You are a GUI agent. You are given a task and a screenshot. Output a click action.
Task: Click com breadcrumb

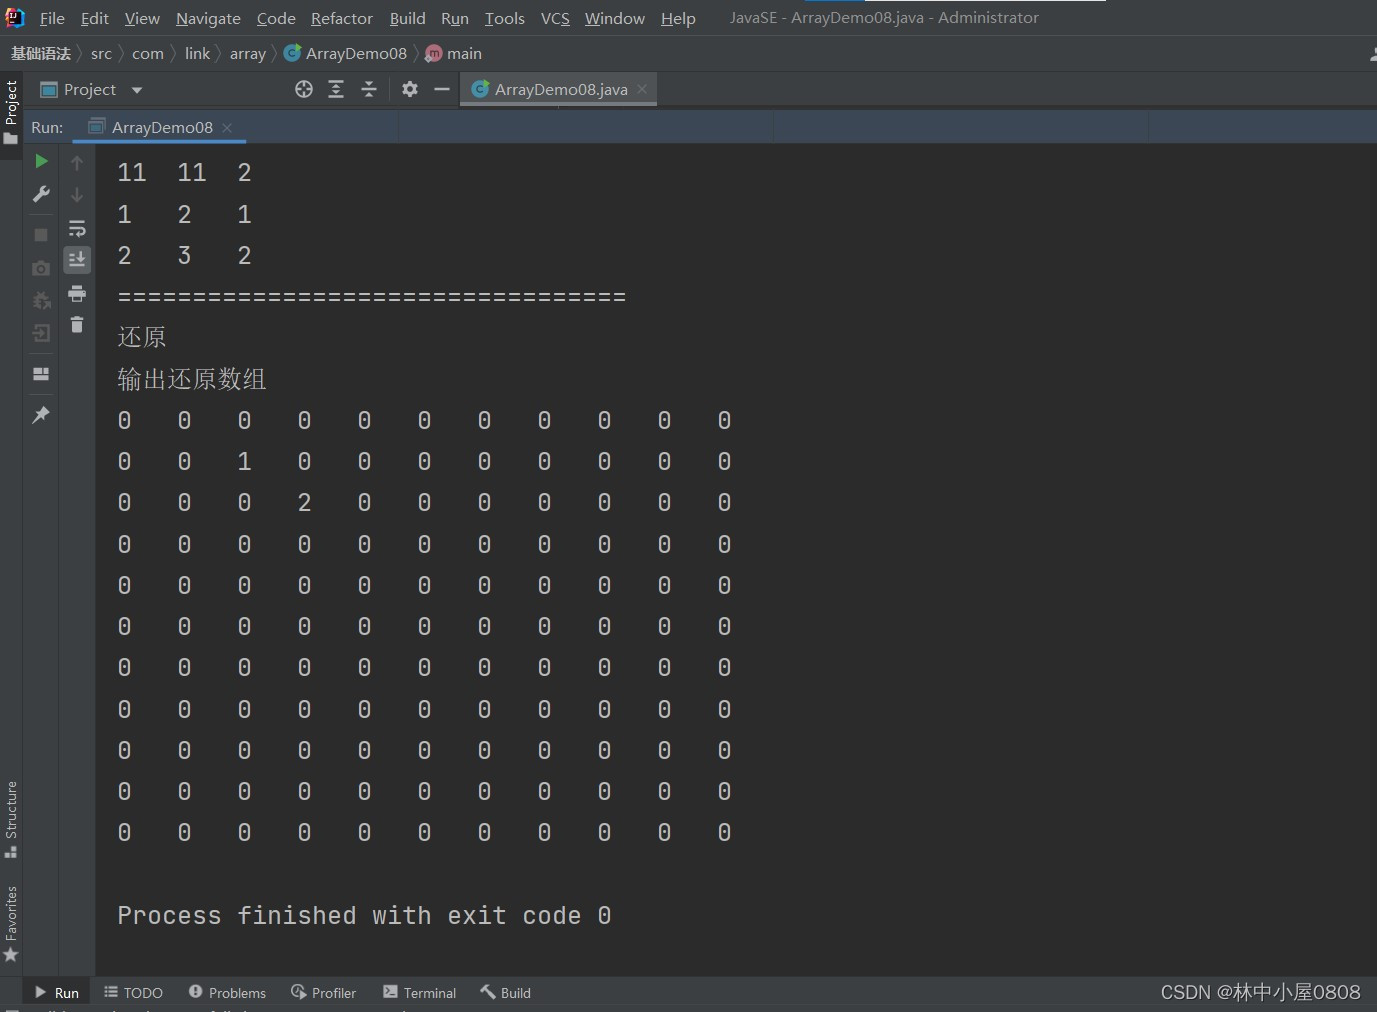148,53
